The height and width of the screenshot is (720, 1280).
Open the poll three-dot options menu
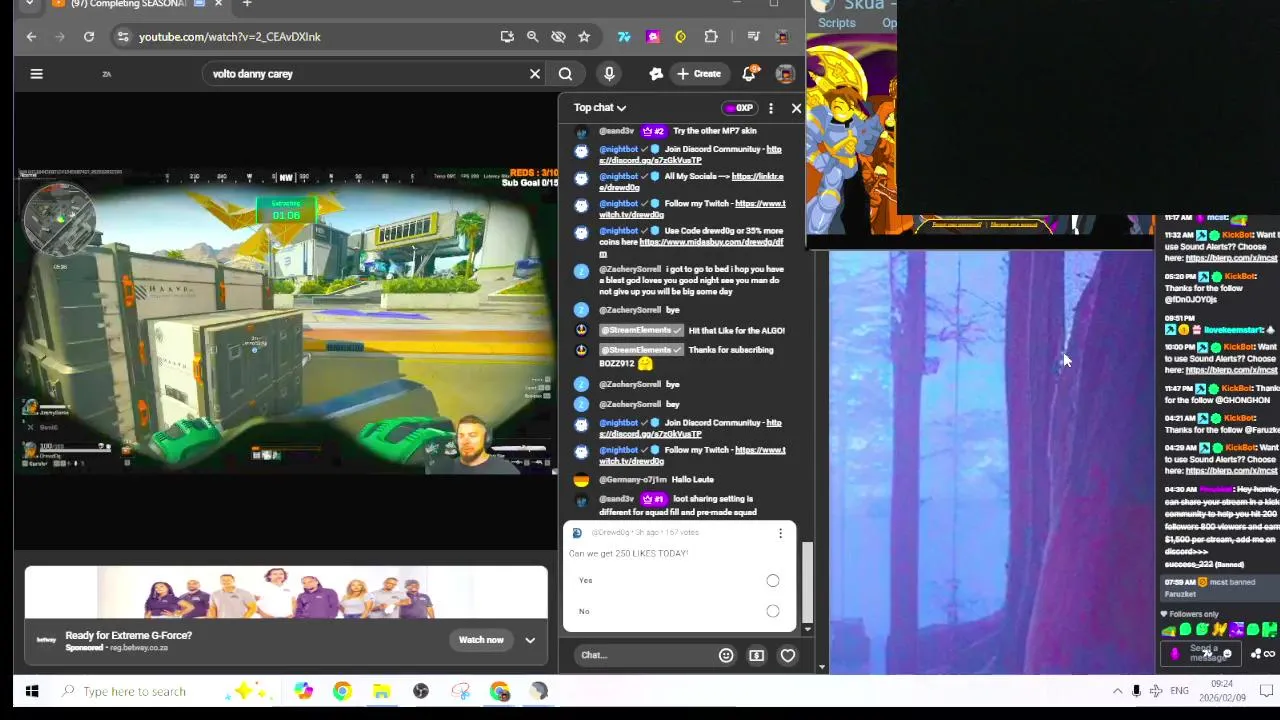[x=780, y=534]
